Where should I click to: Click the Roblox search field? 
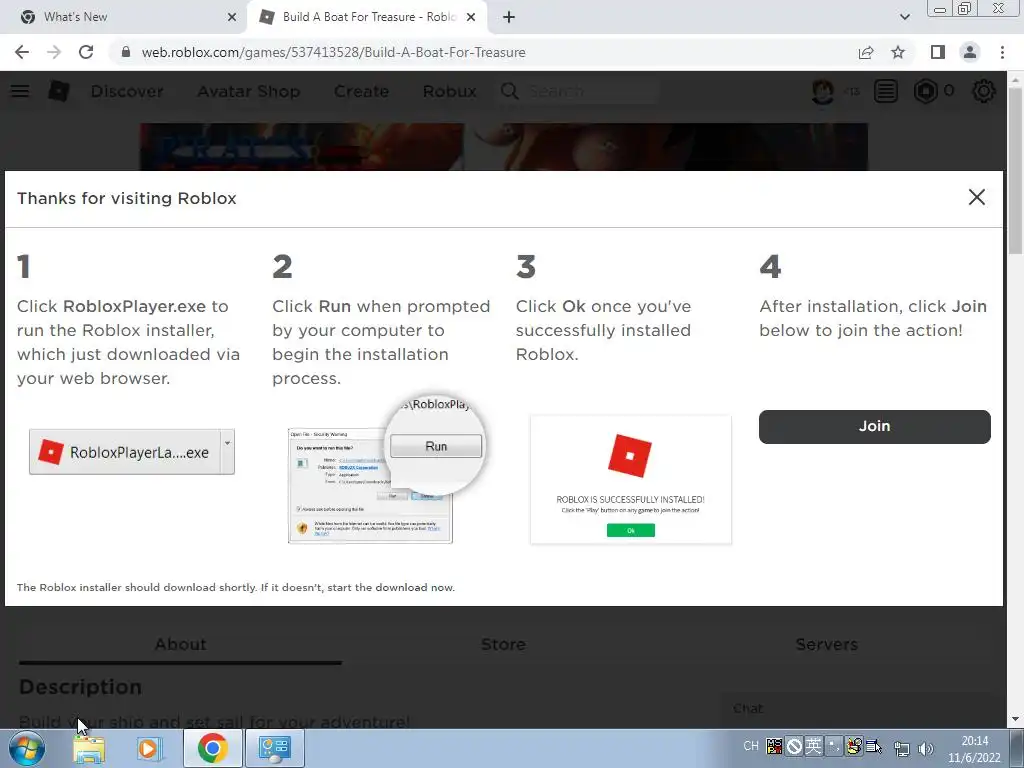click(x=591, y=91)
